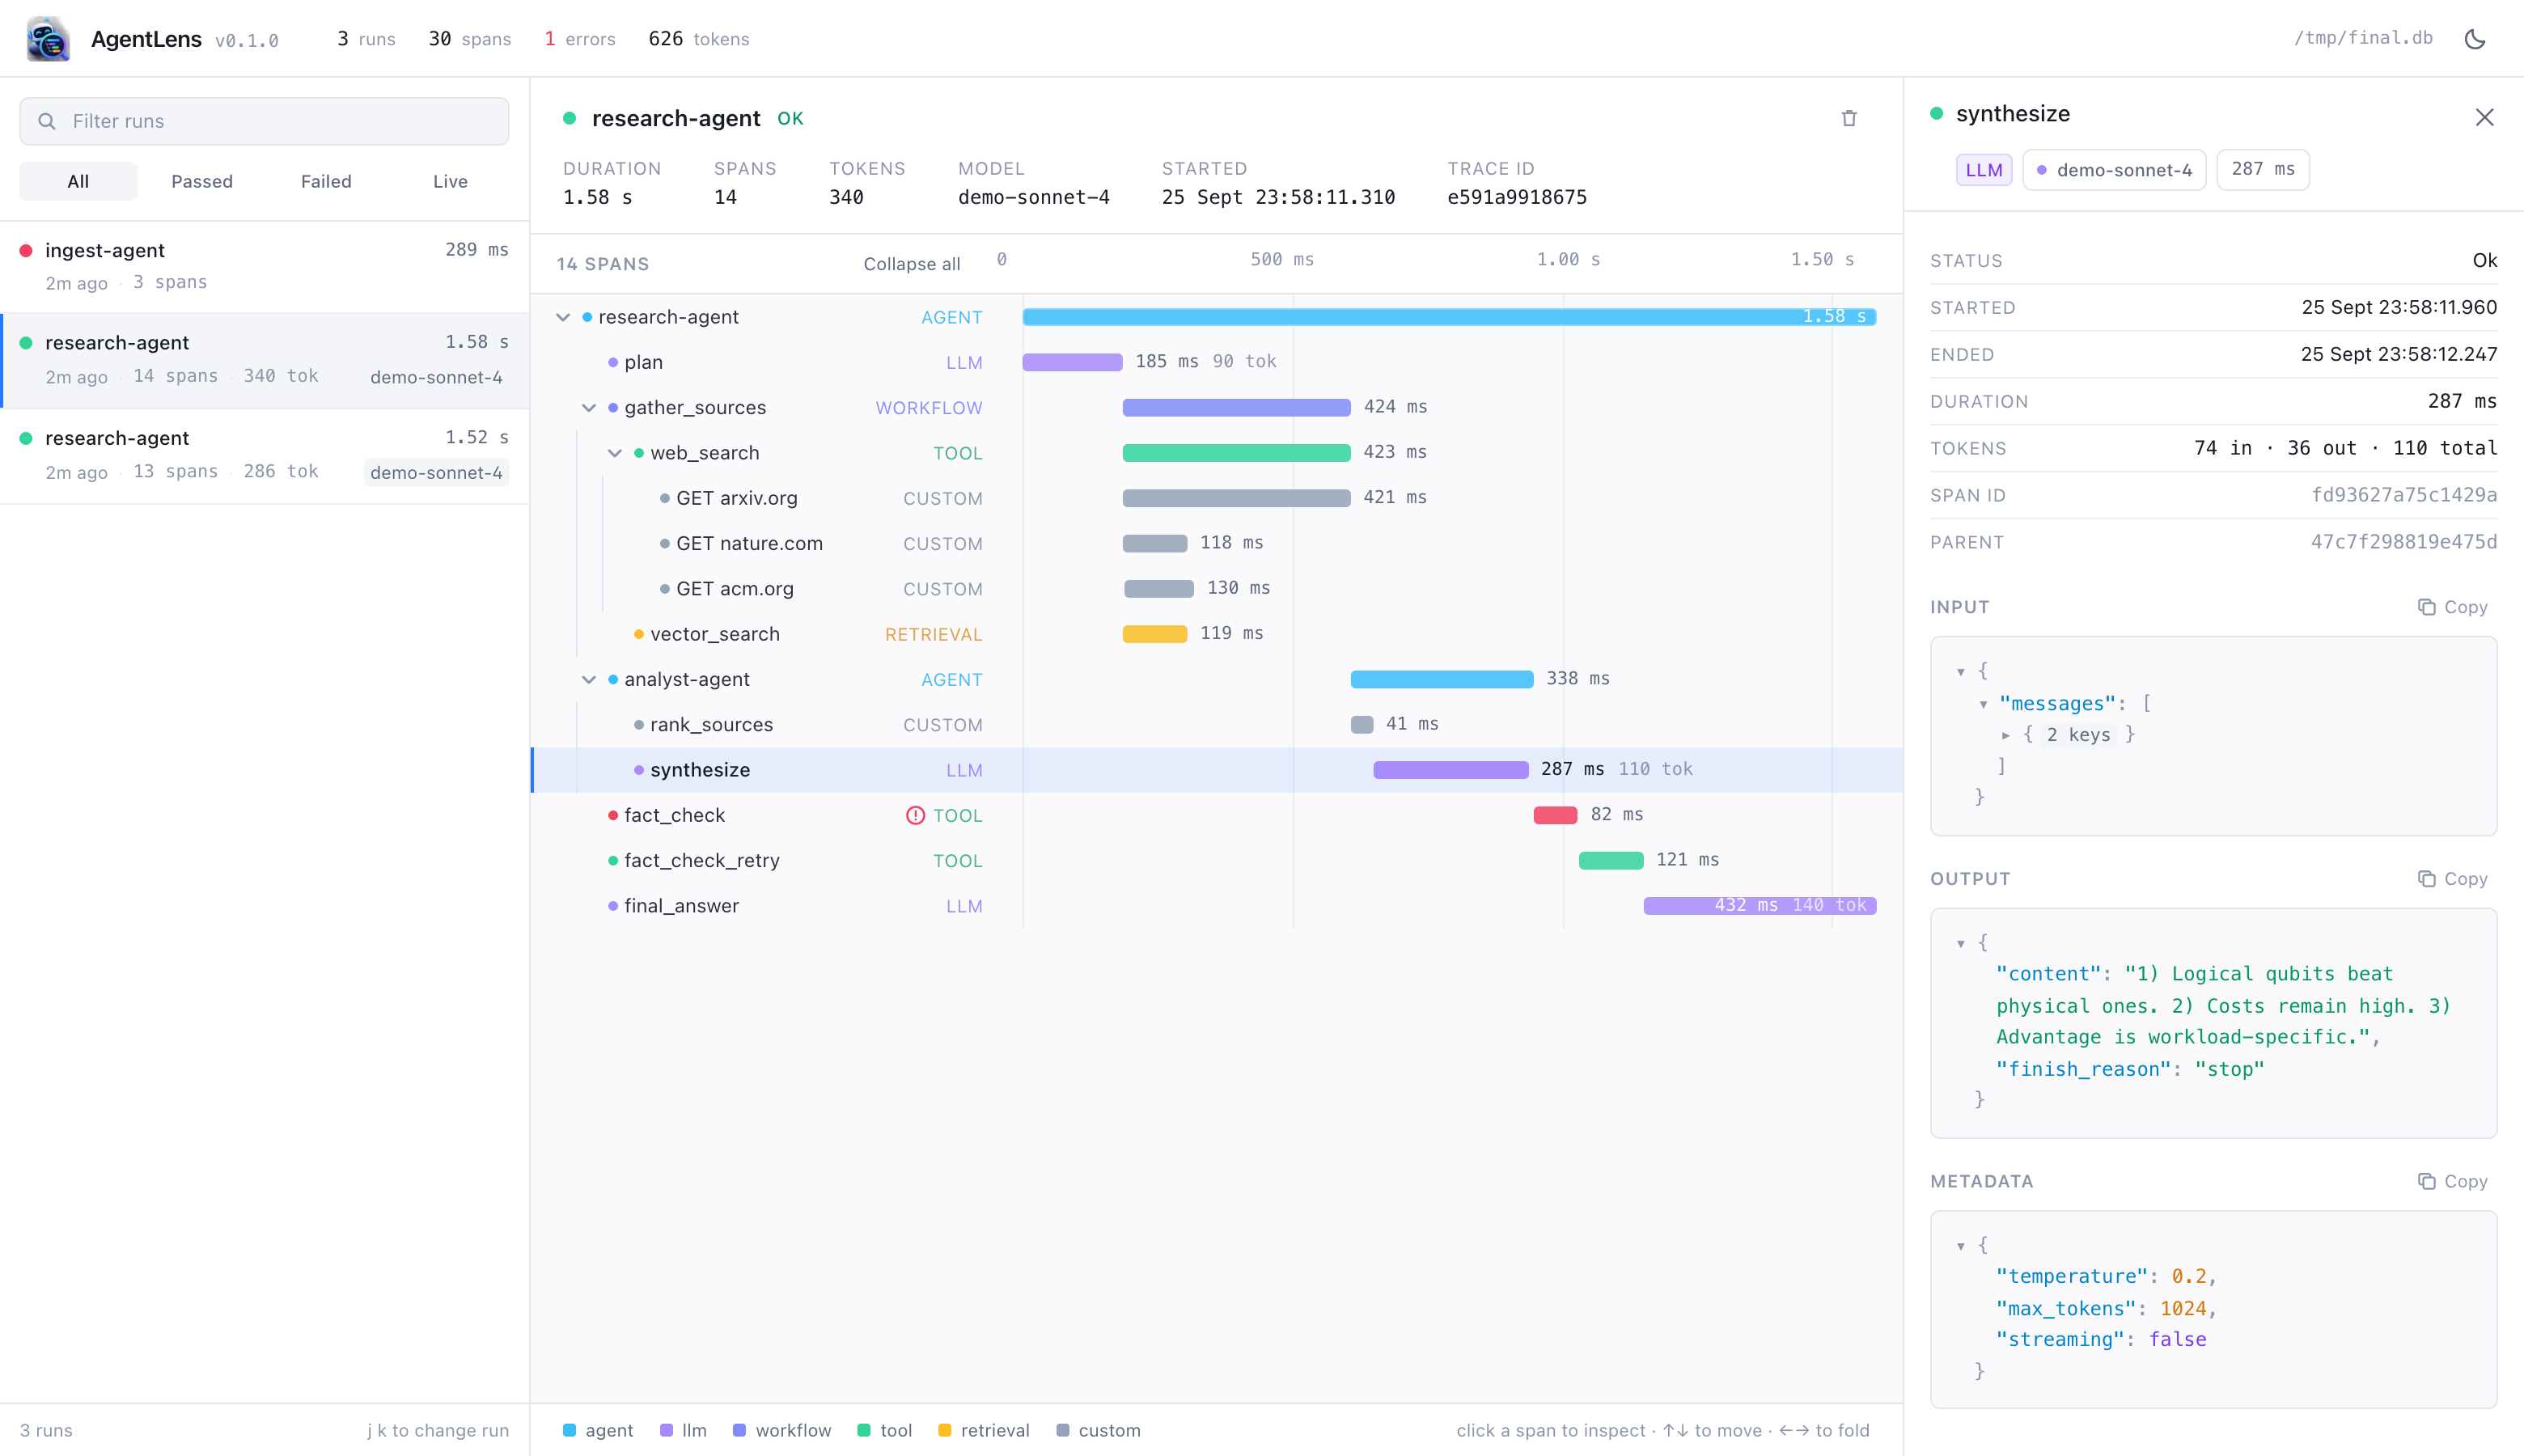Click the LLM badge in detail panel

(x=1984, y=170)
